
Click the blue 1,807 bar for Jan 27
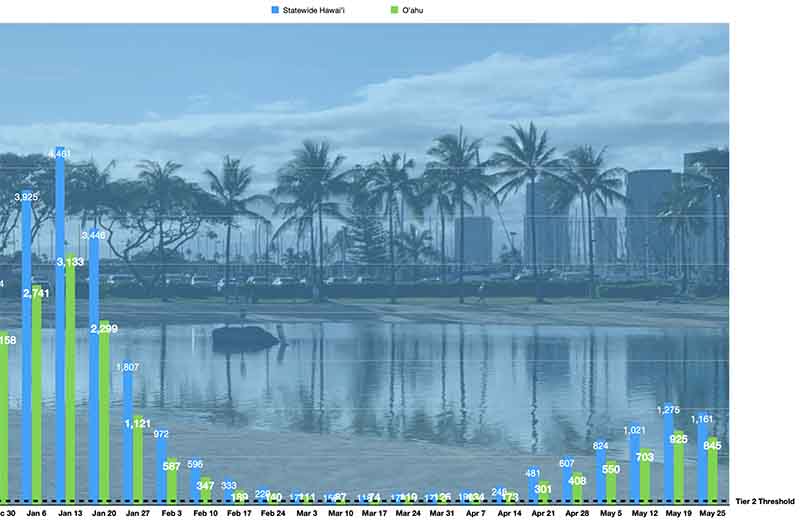tap(128, 437)
